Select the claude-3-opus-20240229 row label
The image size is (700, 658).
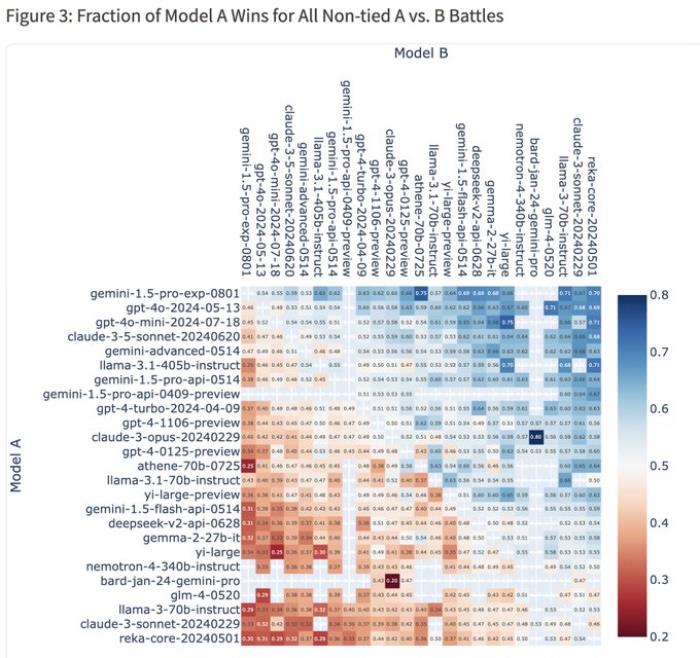click(x=166, y=437)
